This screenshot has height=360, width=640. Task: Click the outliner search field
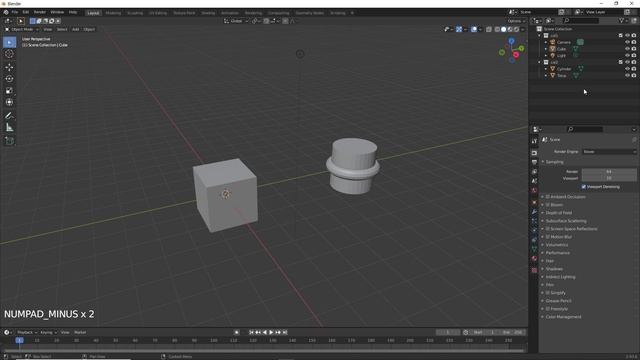[x=581, y=20]
